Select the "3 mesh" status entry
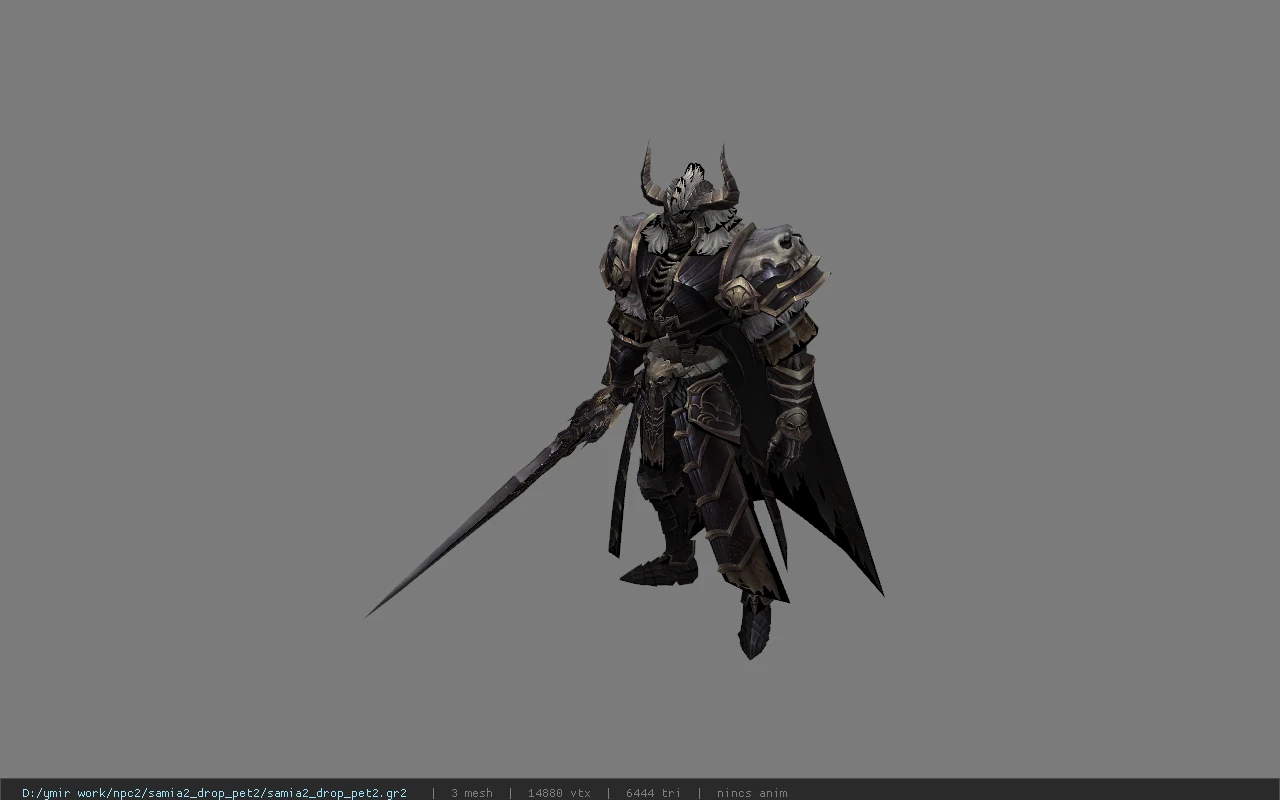1280x800 pixels. [x=471, y=793]
